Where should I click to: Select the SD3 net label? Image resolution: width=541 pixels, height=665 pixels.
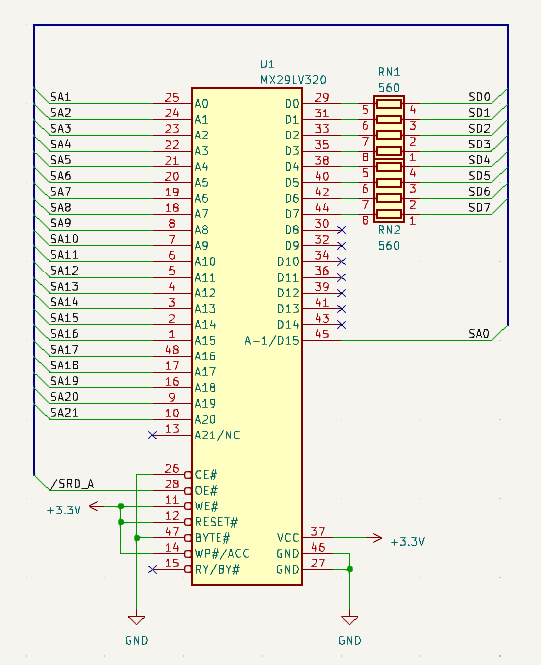coord(479,144)
